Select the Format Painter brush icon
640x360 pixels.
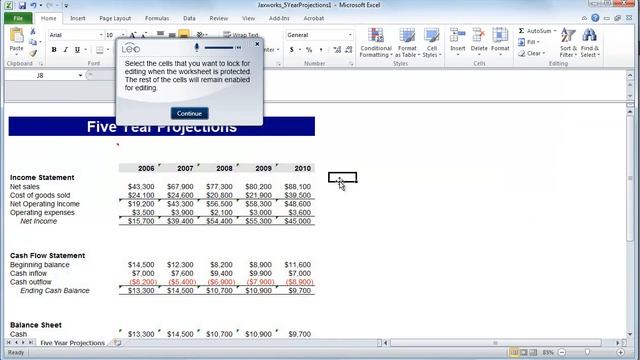point(33,53)
